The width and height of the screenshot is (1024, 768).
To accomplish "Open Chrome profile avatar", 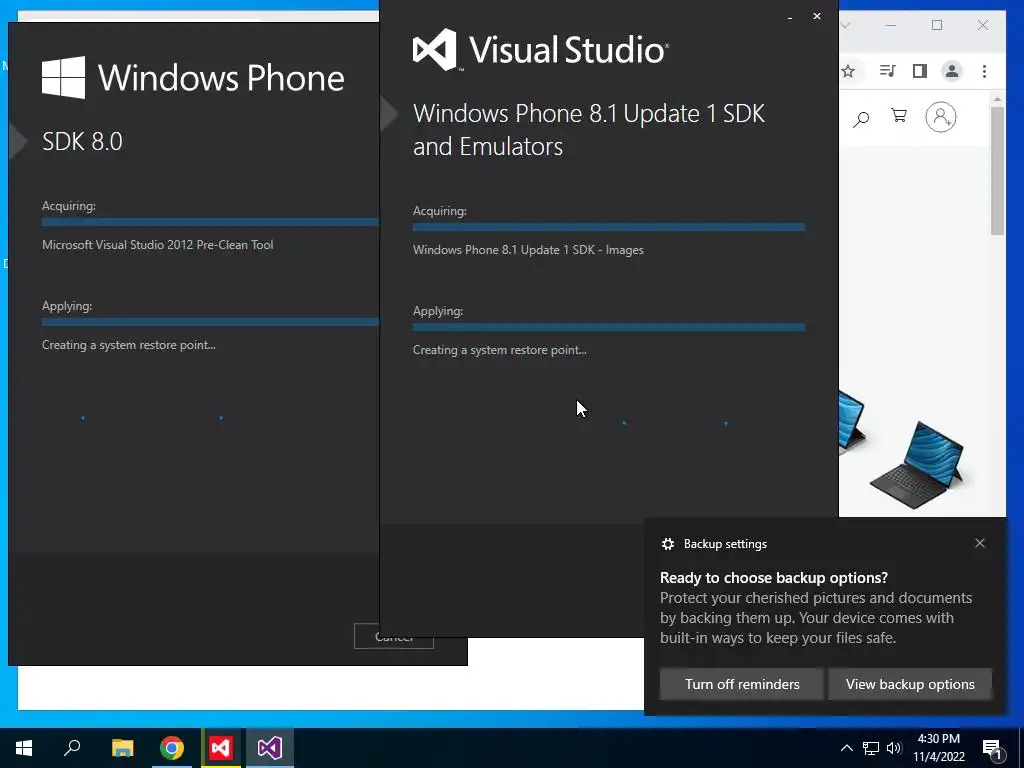I will [952, 71].
